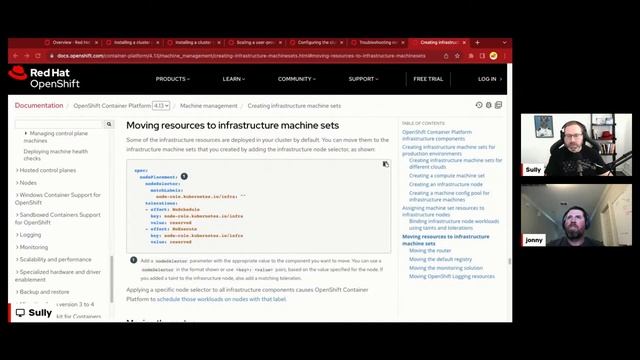Click the multi-page view icon in breadcrumb bar
The height and width of the screenshot is (360, 640).
coord(498,105)
